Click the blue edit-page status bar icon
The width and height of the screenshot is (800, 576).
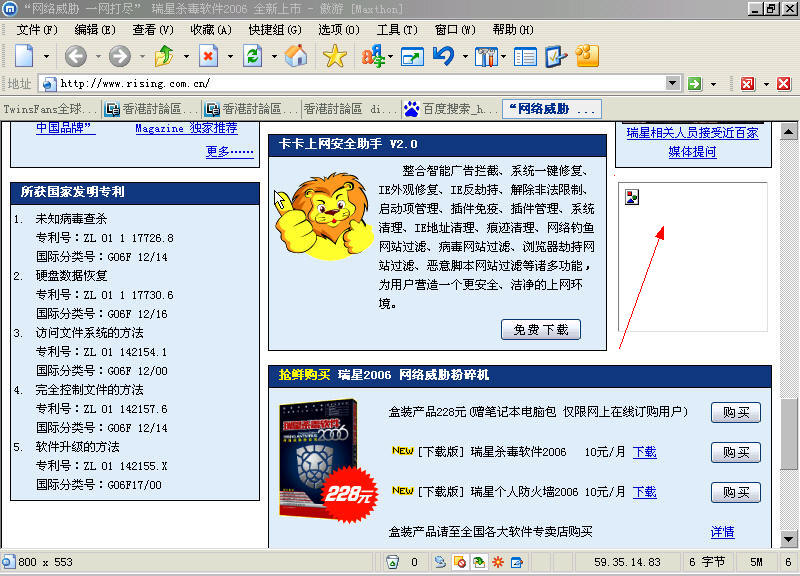(x=517, y=562)
